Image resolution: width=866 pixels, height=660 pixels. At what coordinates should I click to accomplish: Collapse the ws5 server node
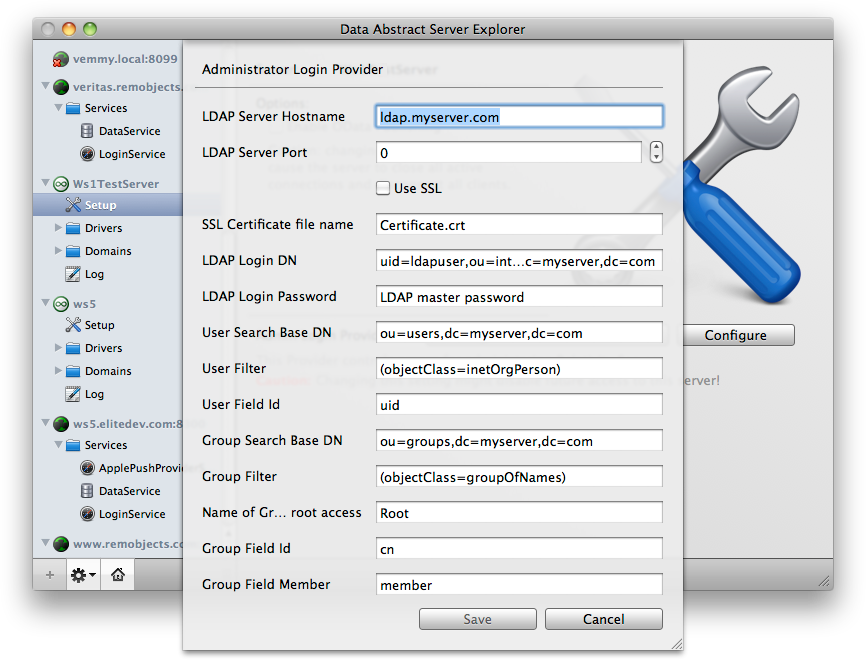(46, 302)
